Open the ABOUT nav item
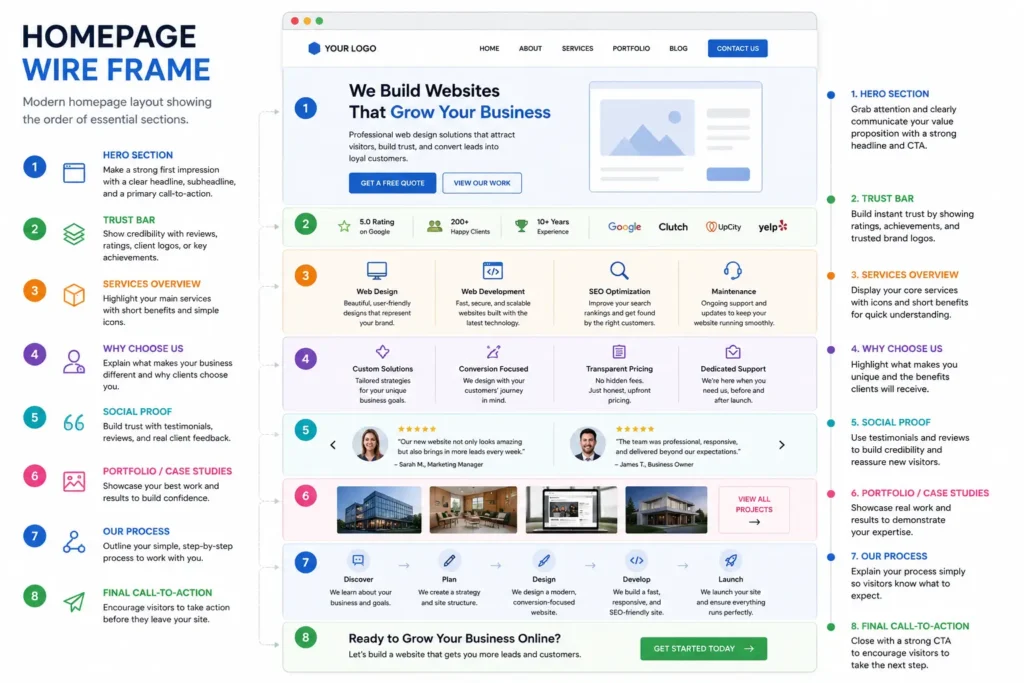1024x683 pixels. (x=530, y=48)
